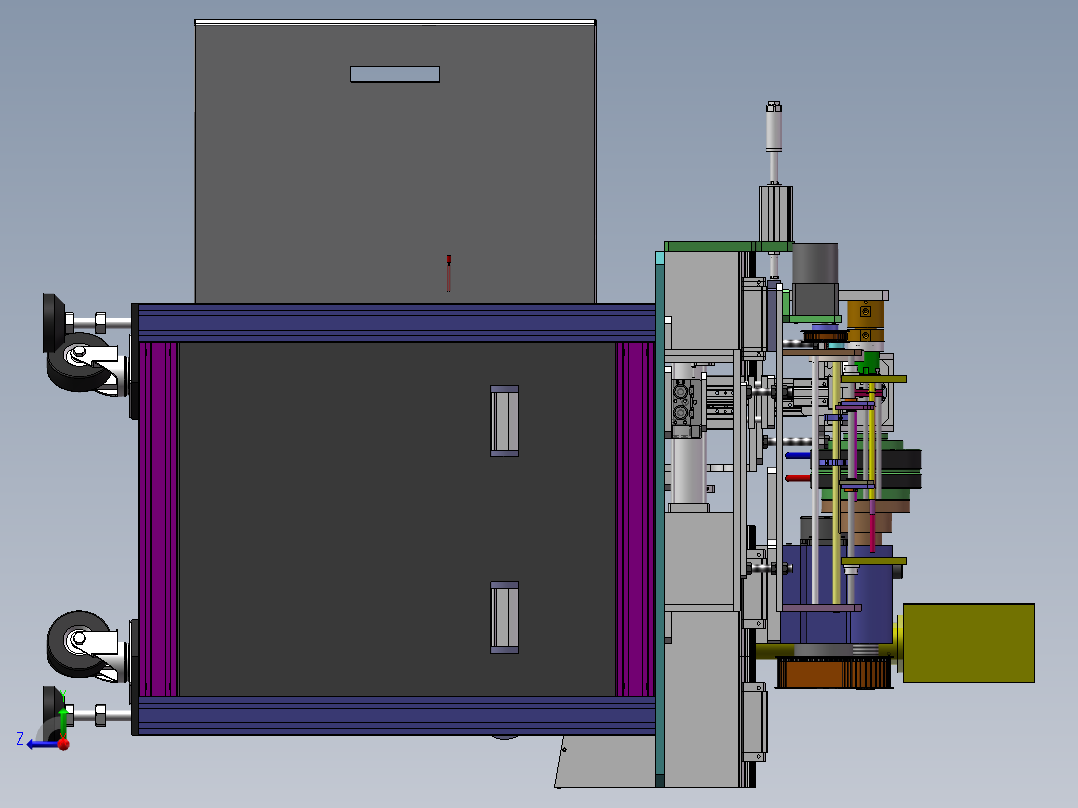Viewport: 1078px width, 808px height.
Task: Select the dark gray stepper motor body
Action: point(815,279)
